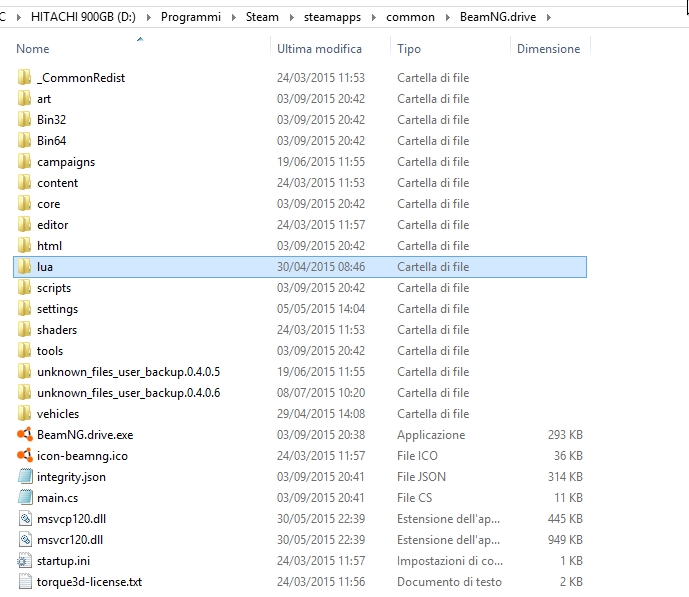This screenshot has height=597, width=689.
Task: Click the _CommonRedist folder icon
Action: [25, 78]
